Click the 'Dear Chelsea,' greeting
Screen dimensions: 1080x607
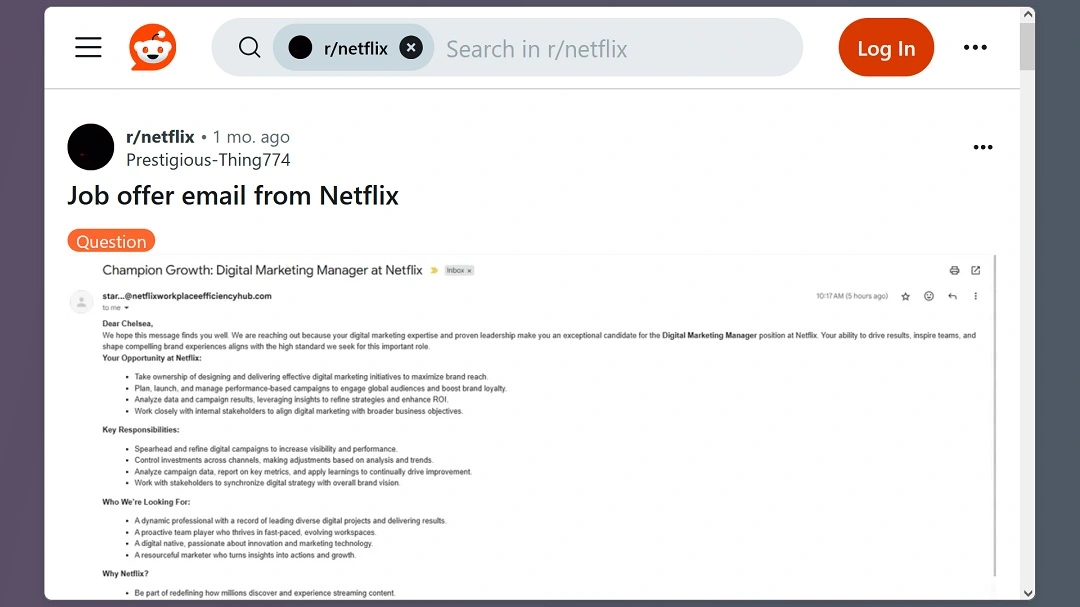coord(127,324)
